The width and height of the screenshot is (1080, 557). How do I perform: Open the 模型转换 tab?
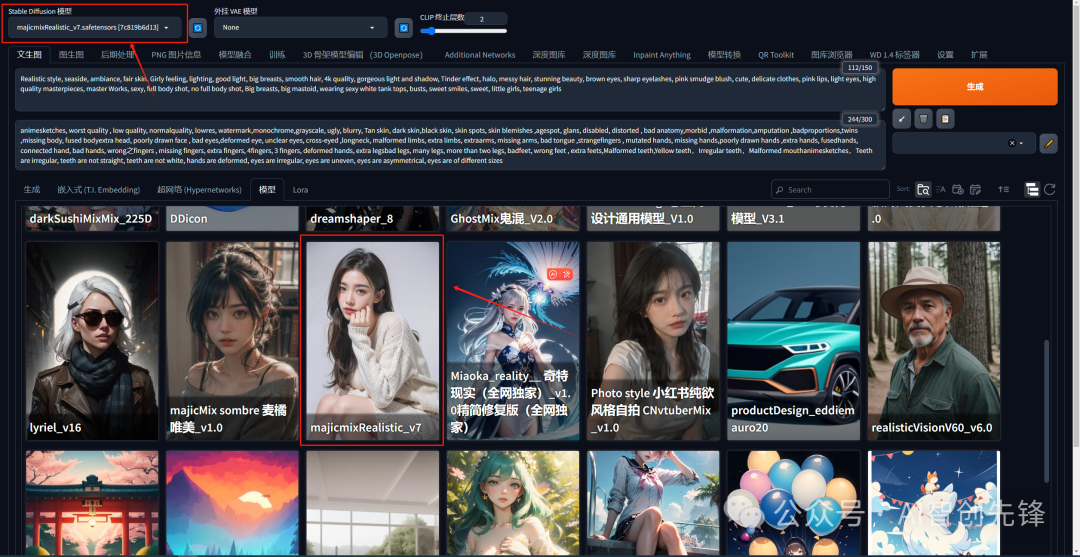(724, 54)
